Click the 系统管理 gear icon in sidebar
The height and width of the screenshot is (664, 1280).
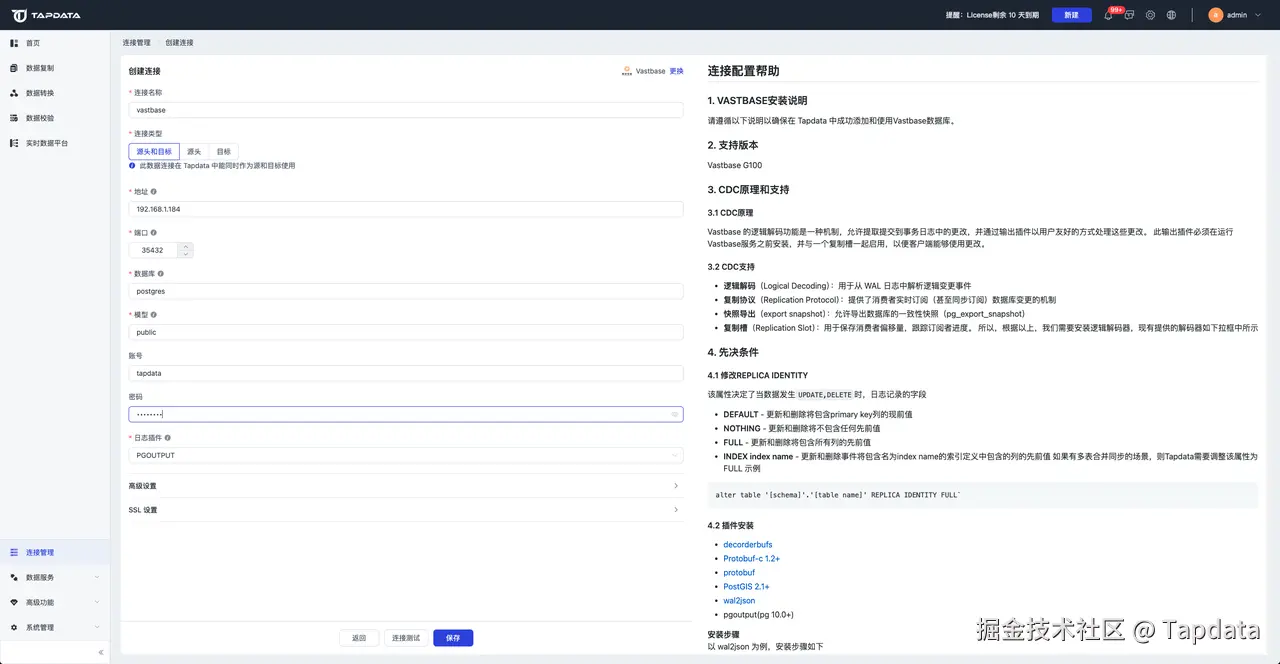click(14, 627)
